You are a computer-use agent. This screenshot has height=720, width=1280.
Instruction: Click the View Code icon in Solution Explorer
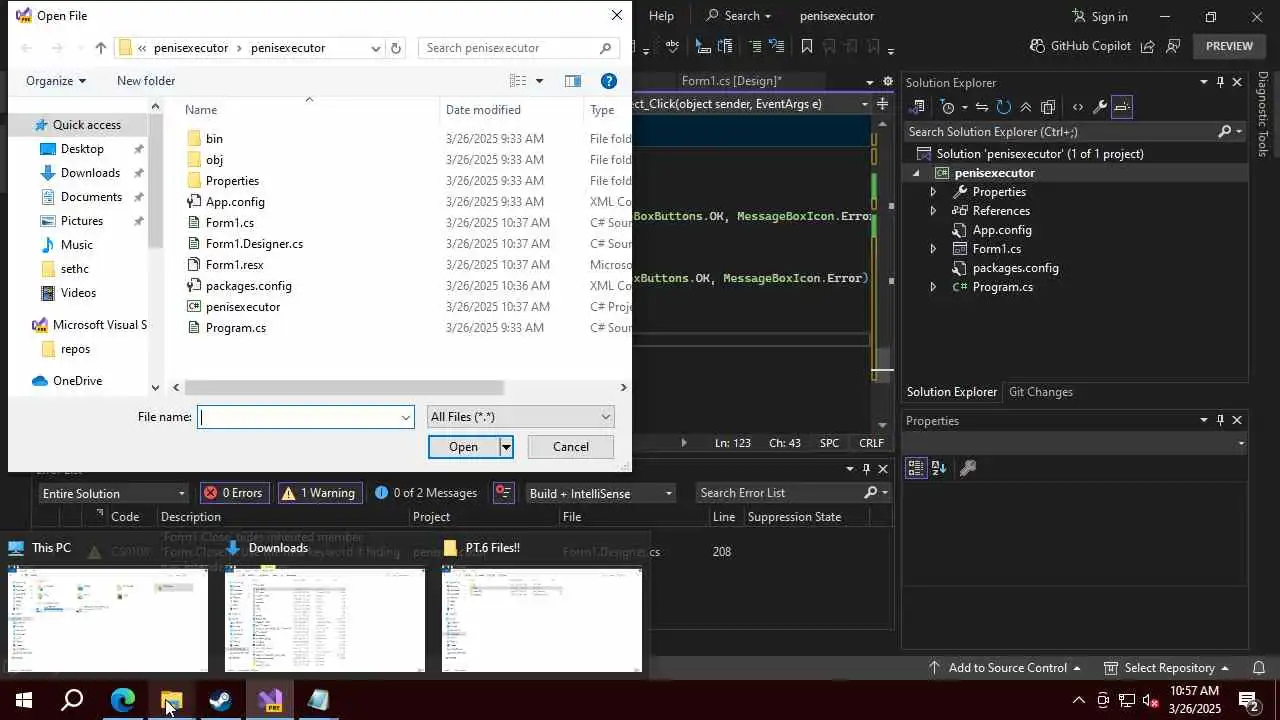(x=1077, y=107)
